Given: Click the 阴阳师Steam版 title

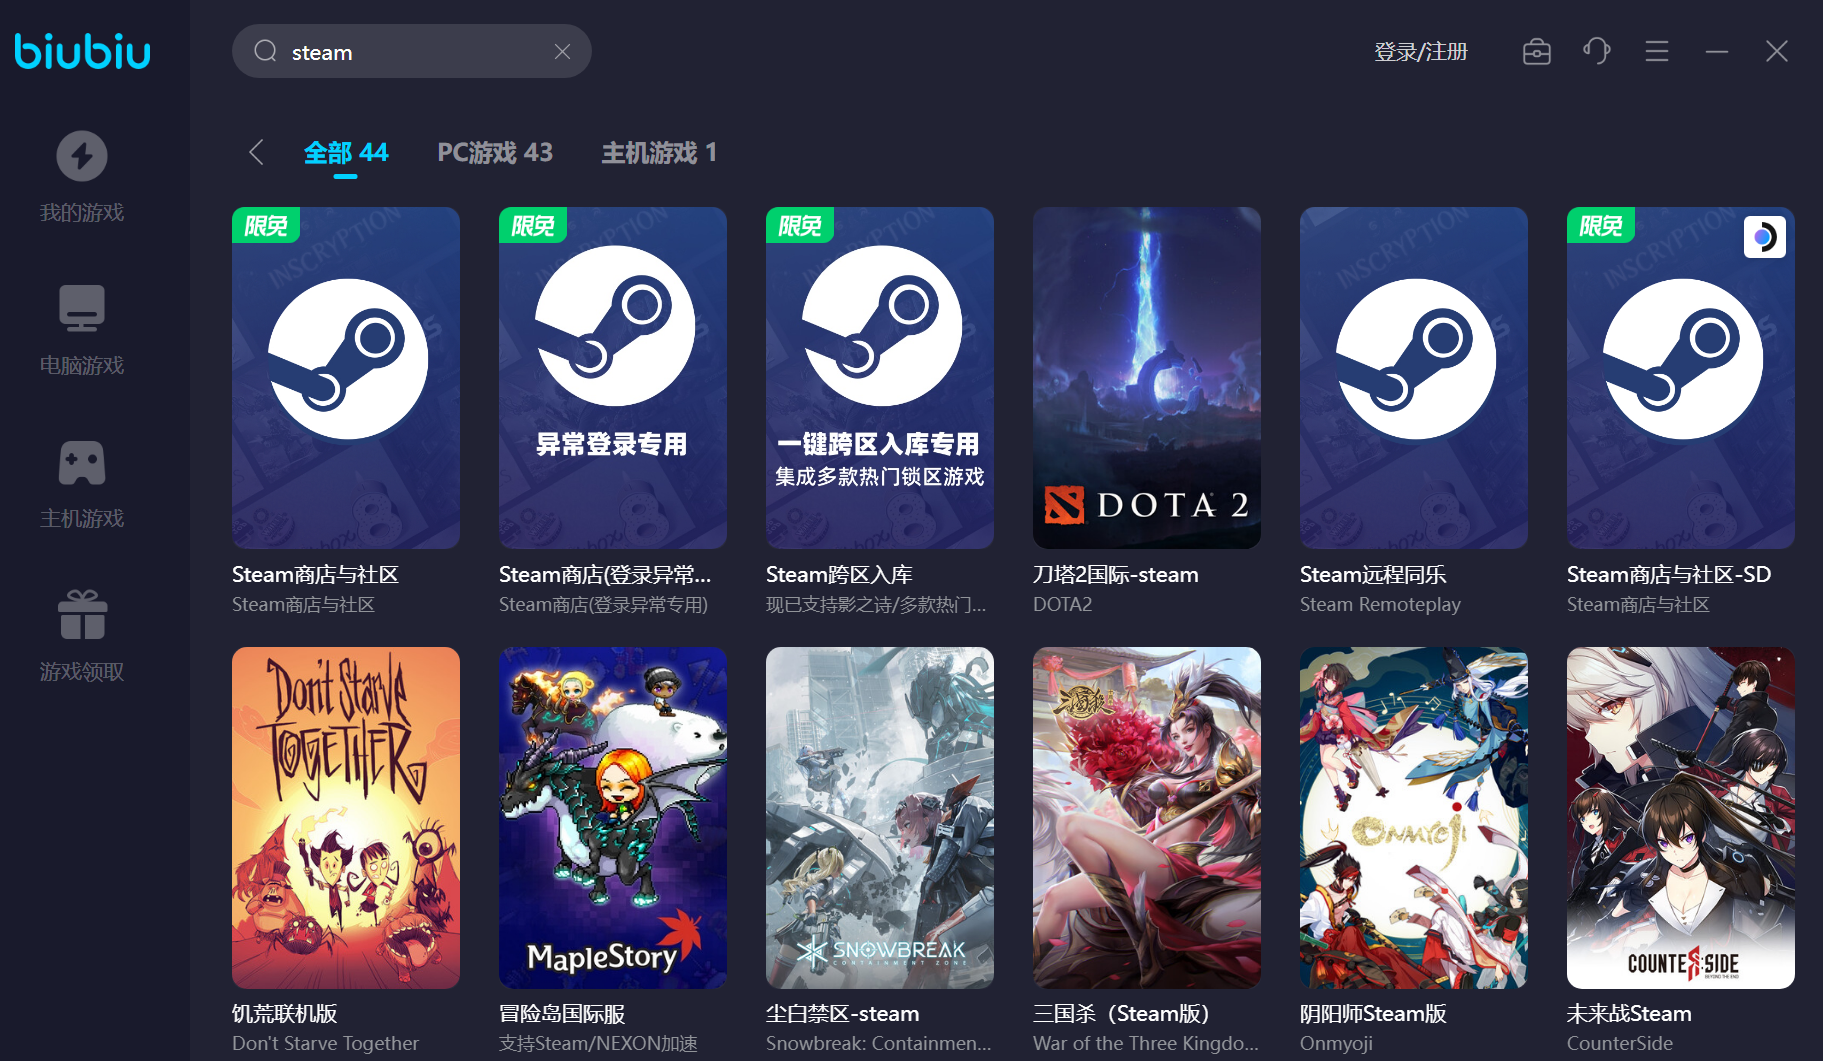Looking at the screenshot, I should pos(1373,1014).
